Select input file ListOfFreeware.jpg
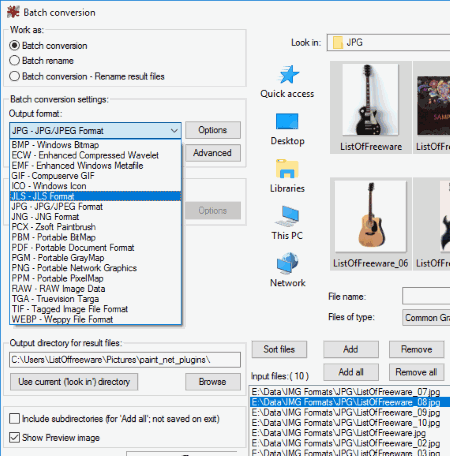 click(x=350, y=433)
